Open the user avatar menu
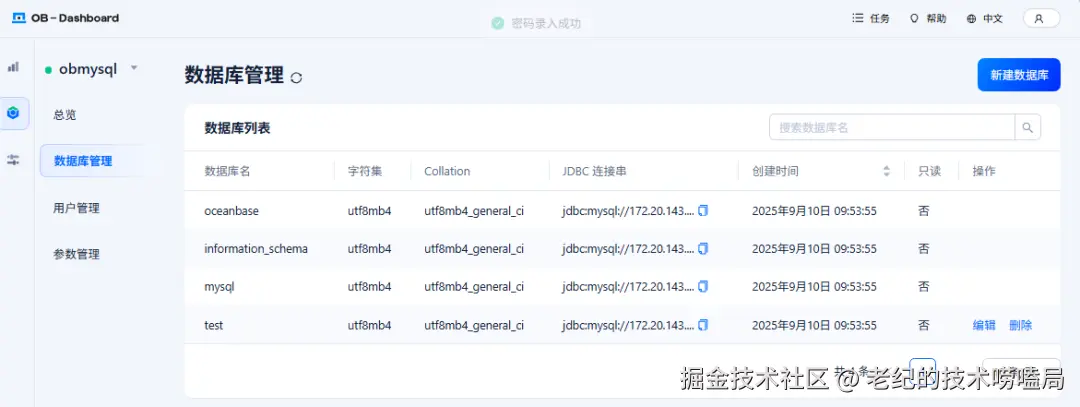 coord(1041,19)
